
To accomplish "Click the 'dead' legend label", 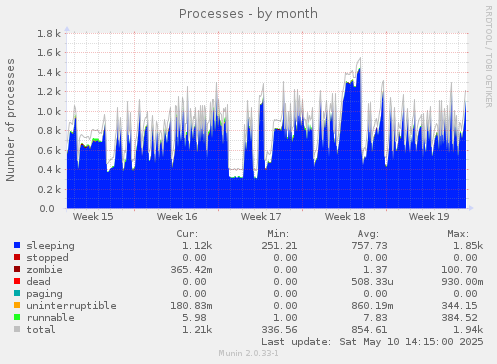I will [x=38, y=282].
